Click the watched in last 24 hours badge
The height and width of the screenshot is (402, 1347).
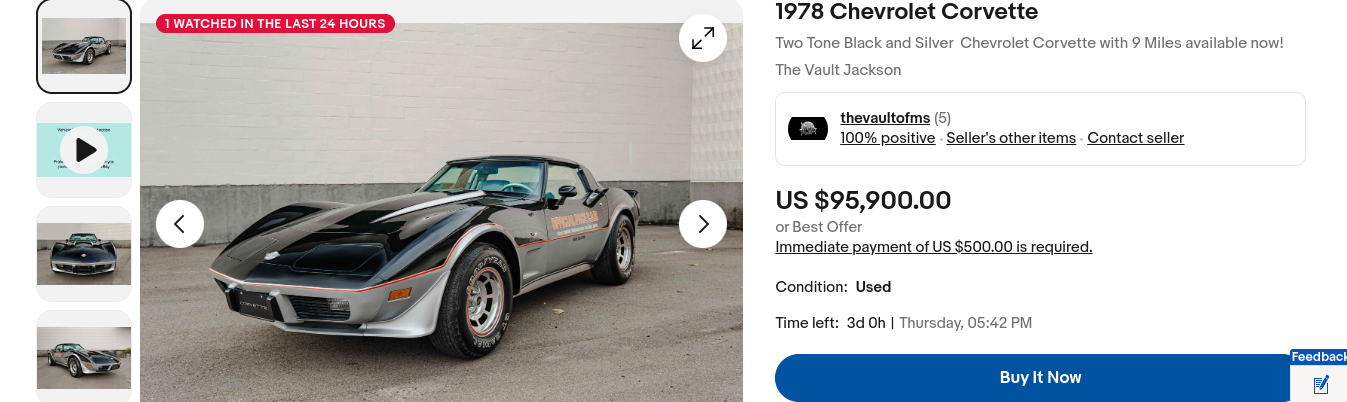coord(275,23)
